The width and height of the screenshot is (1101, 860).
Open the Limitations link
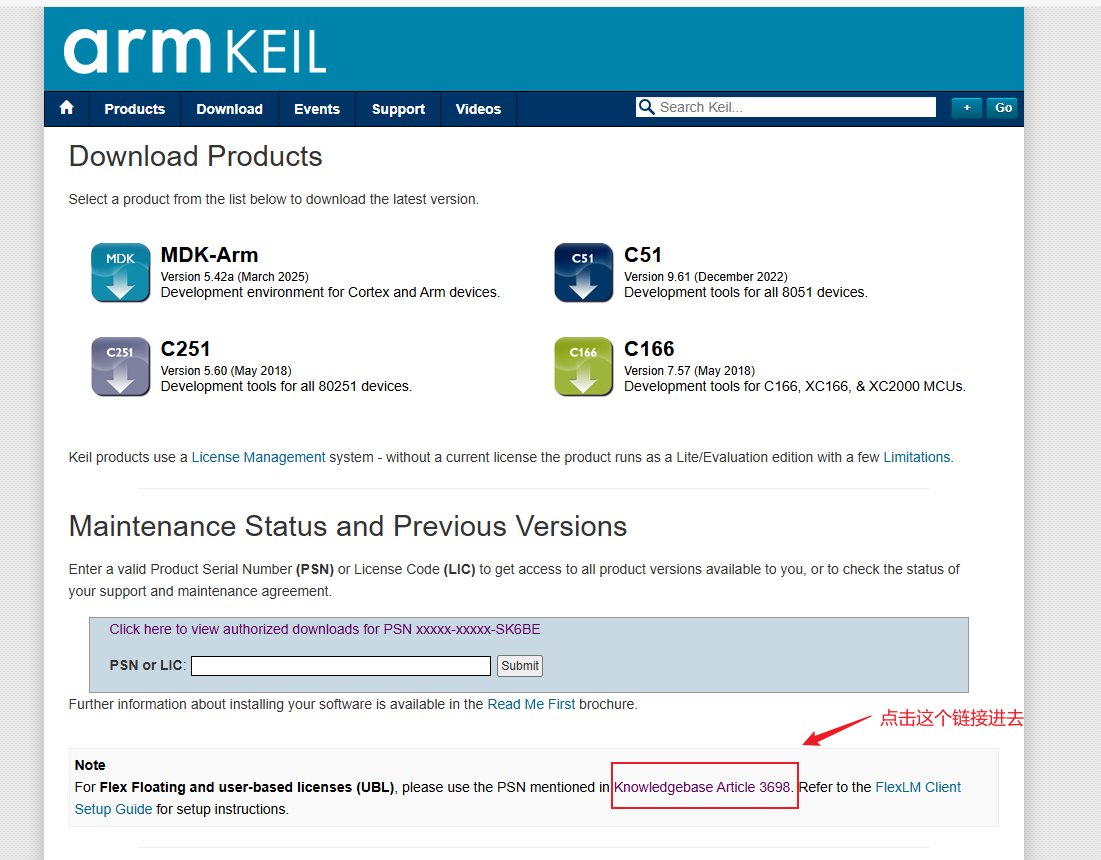(x=916, y=457)
